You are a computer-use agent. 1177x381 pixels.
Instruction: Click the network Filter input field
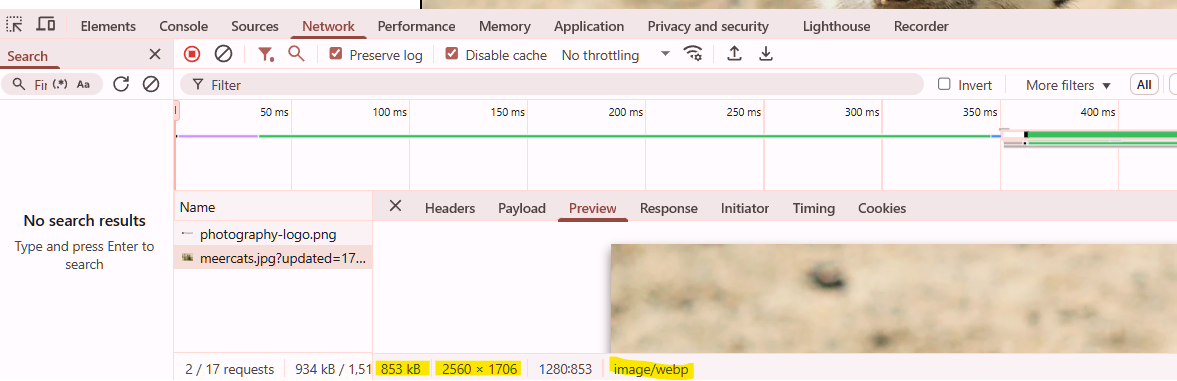(552, 85)
